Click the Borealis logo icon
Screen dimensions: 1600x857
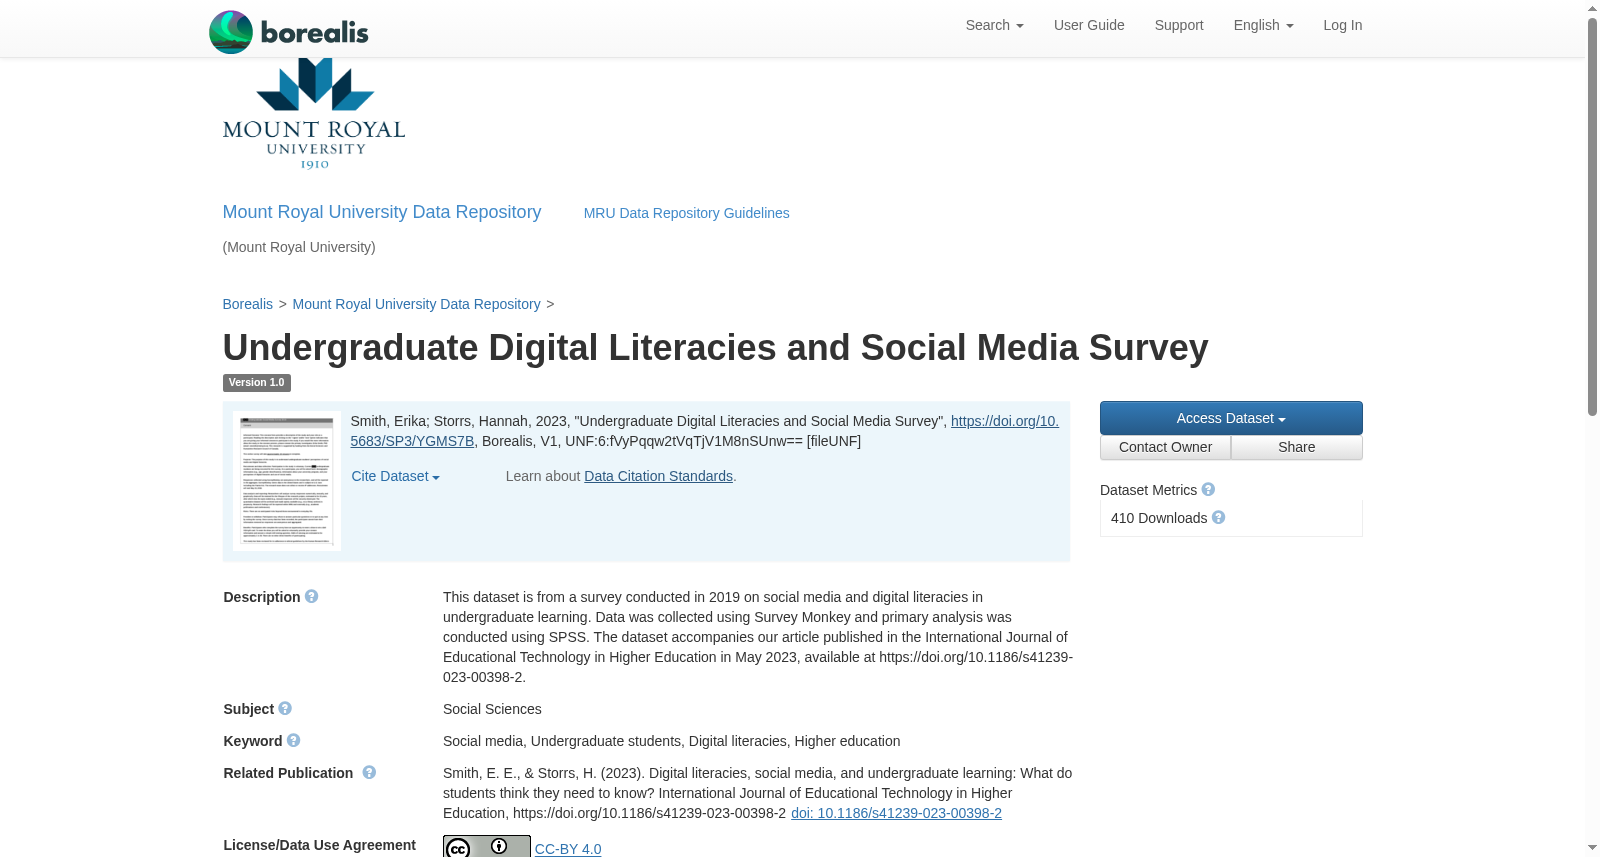coord(231,32)
